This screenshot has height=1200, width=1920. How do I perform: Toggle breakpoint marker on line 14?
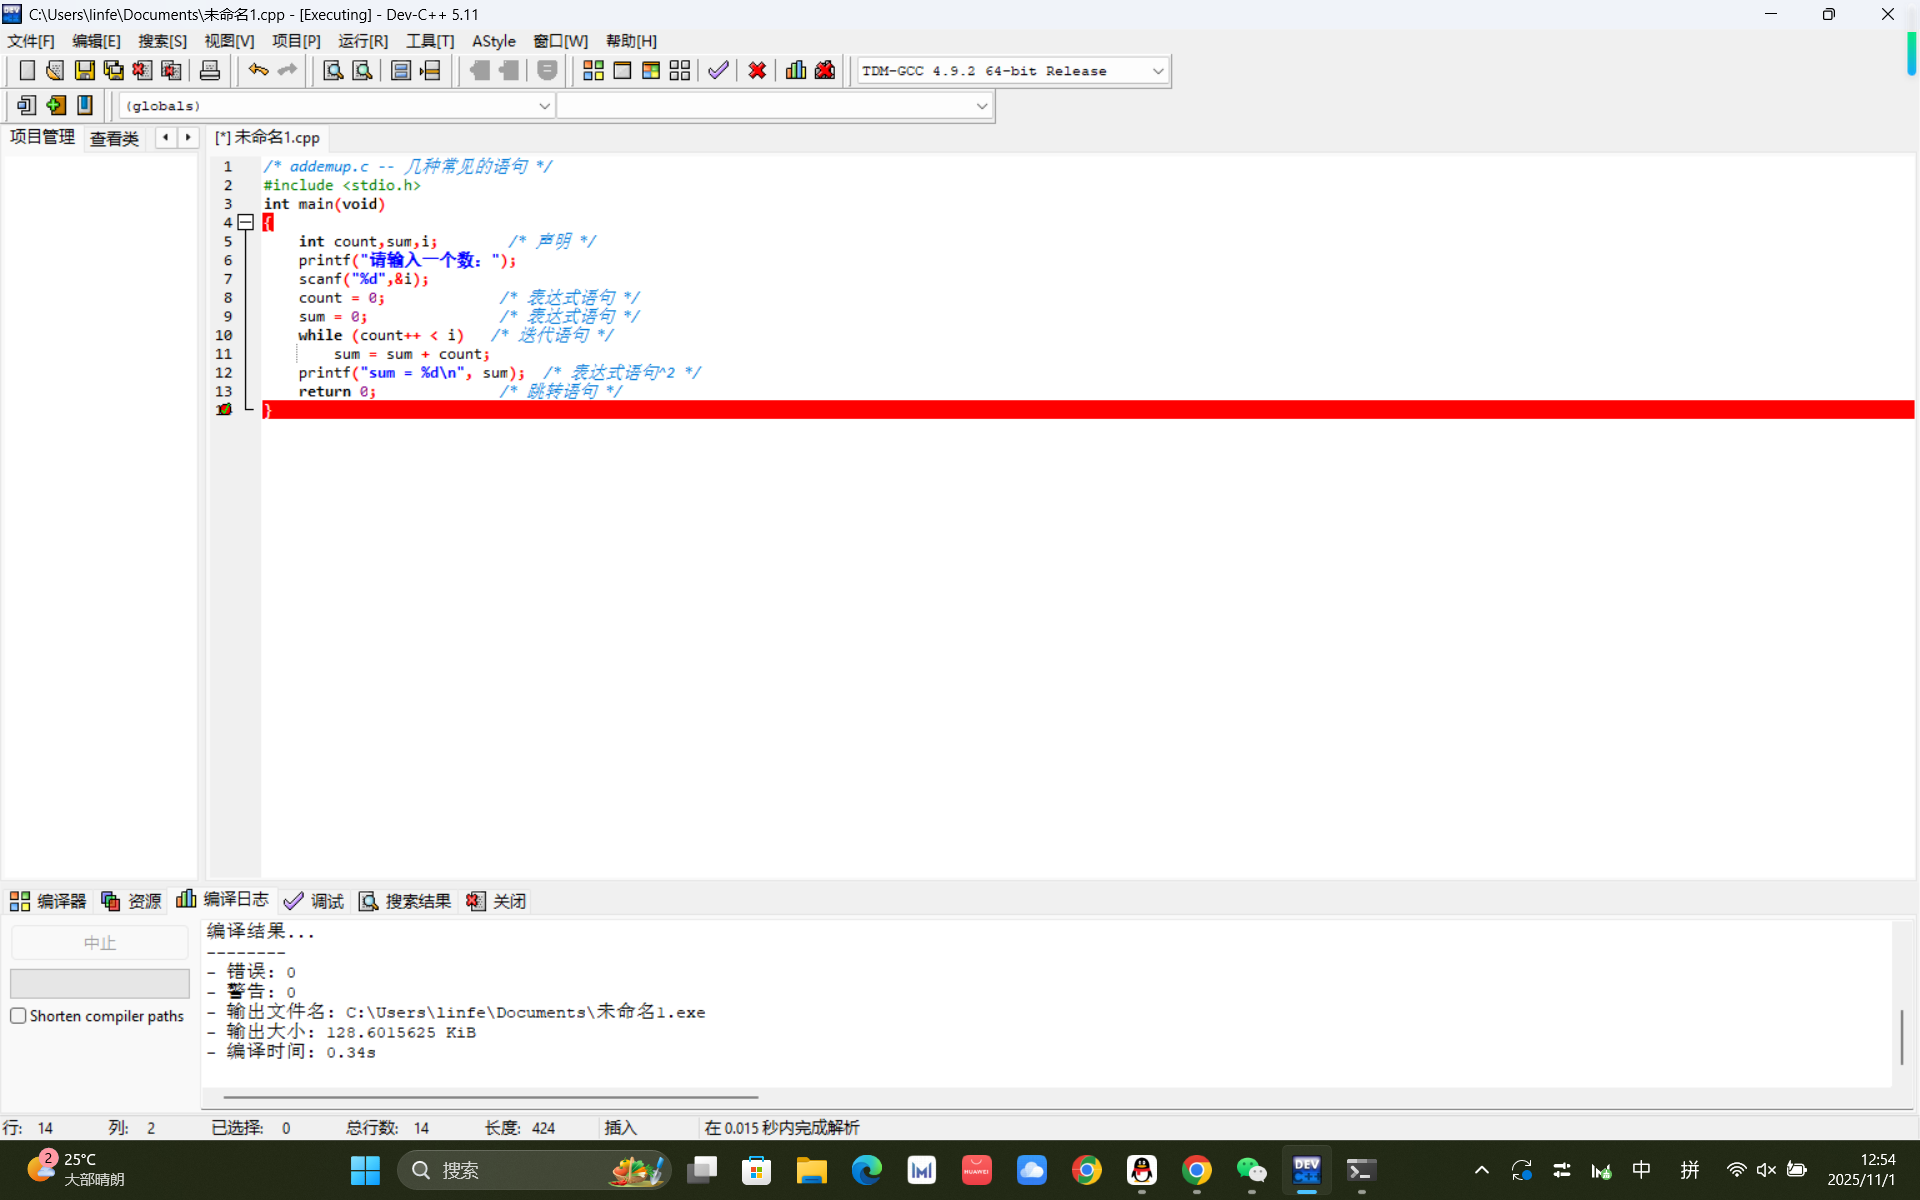tap(224, 410)
